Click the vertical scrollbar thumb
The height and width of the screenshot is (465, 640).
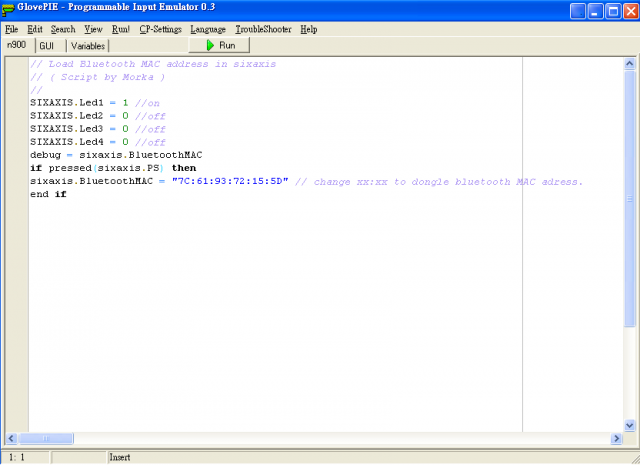(x=629, y=198)
